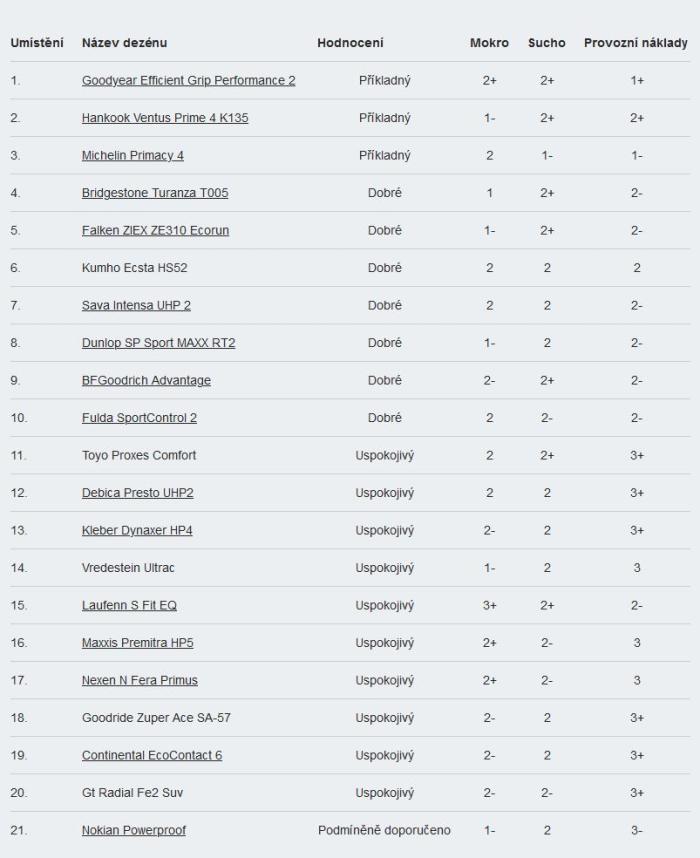
Task: Select Fulda SportControl 2 link
Action: (x=139, y=418)
